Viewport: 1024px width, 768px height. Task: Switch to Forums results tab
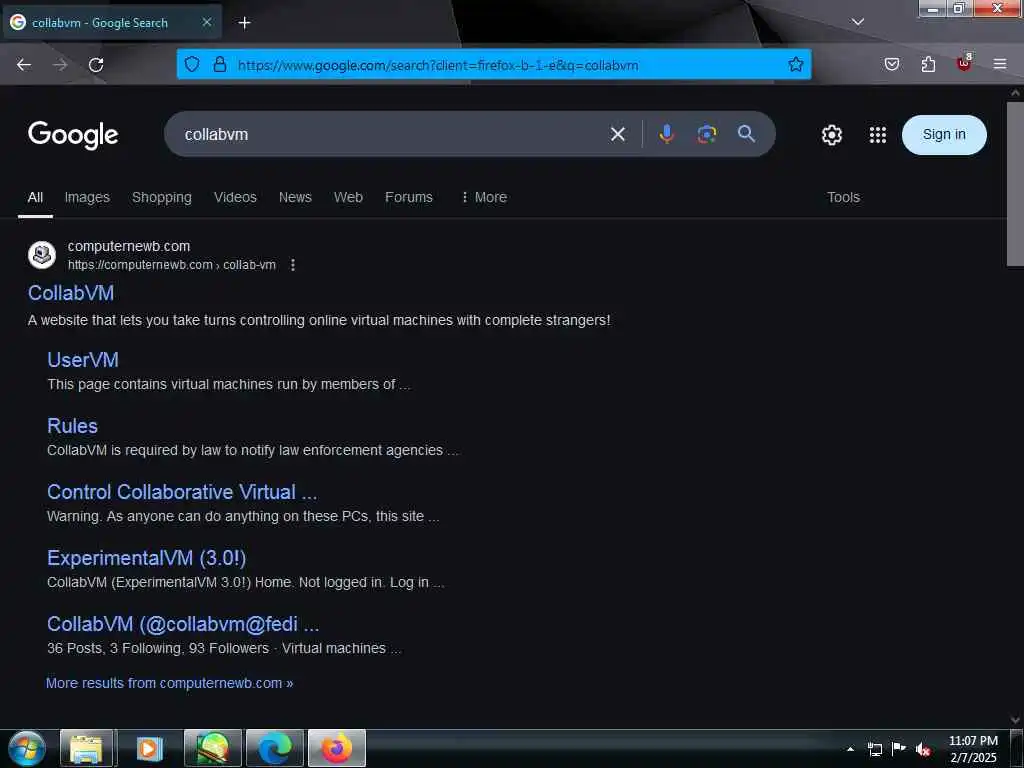coord(409,197)
